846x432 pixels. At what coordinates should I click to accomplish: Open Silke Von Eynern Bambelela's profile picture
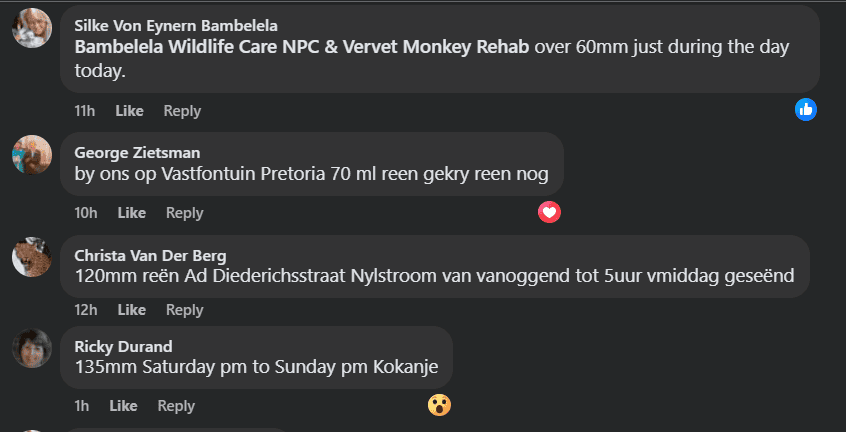pos(31,27)
